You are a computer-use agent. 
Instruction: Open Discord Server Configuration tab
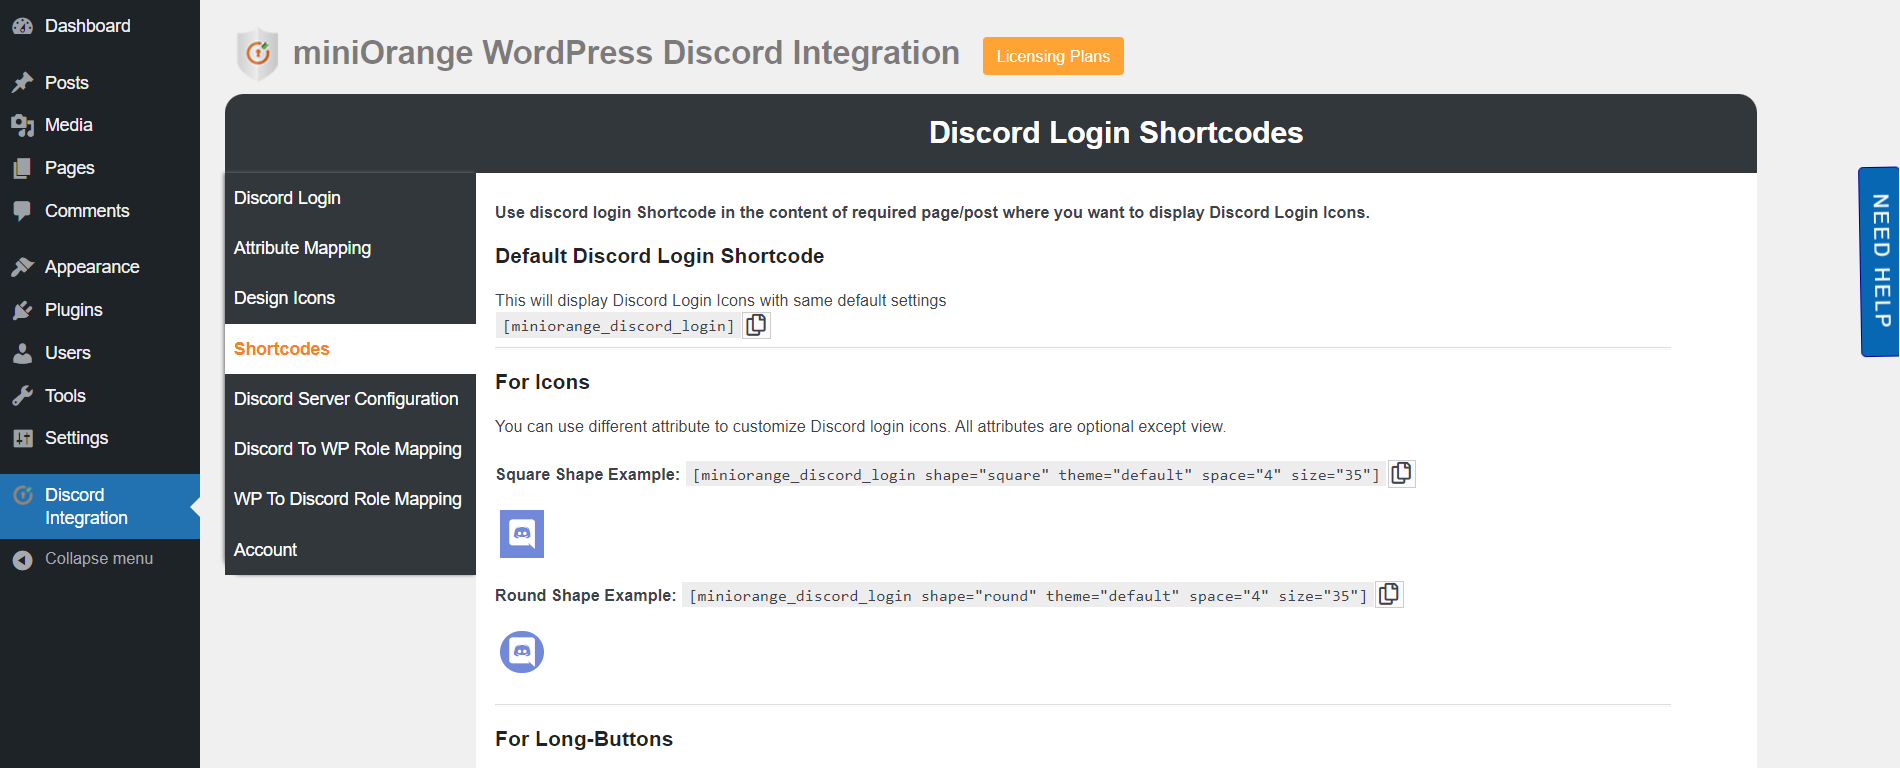click(350, 399)
